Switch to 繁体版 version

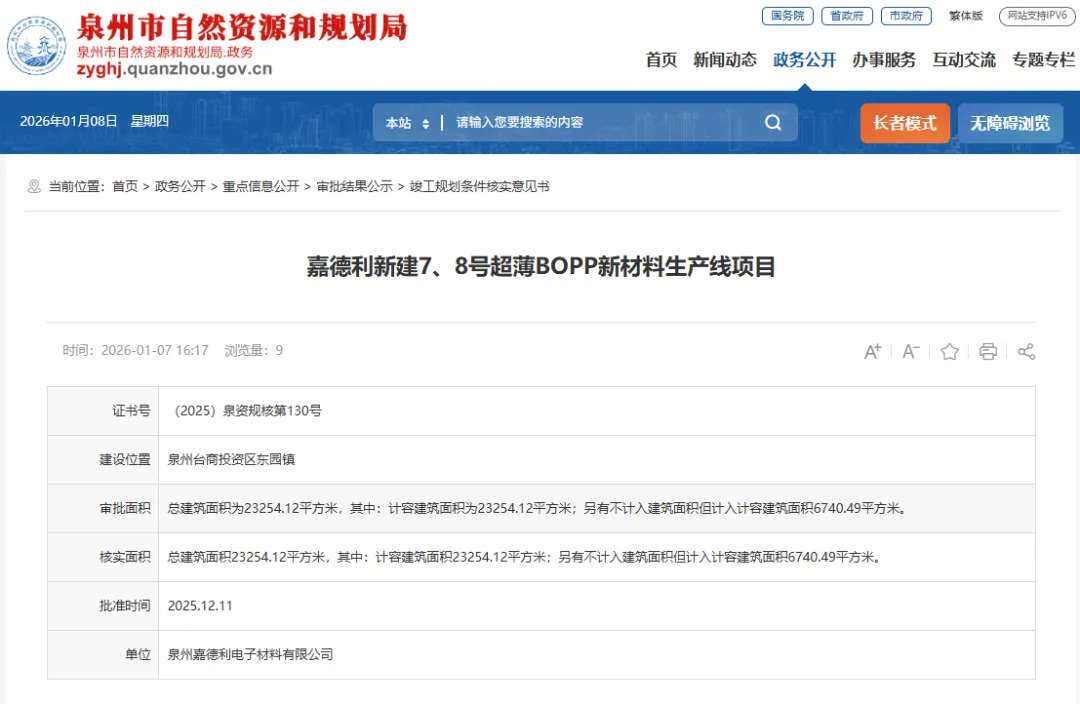pyautogui.click(x=966, y=16)
